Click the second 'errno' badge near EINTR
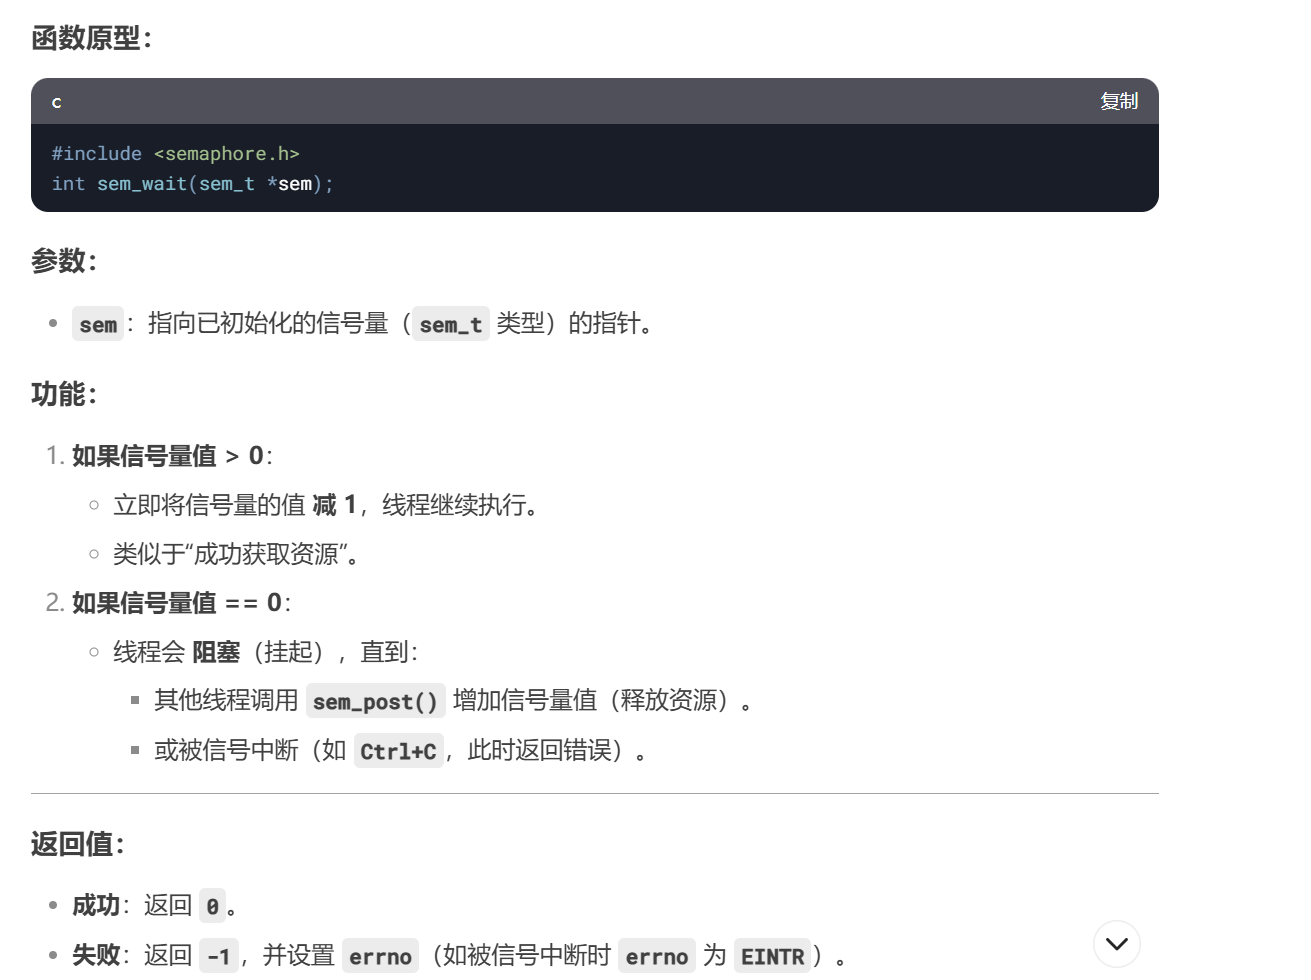 pyautogui.click(x=657, y=955)
